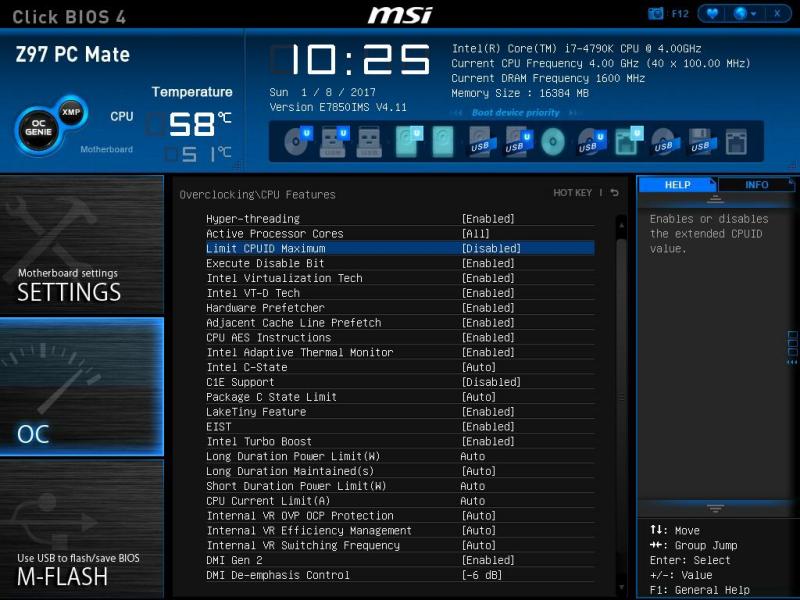Select the UEFI USB key boot device

coord(334,141)
